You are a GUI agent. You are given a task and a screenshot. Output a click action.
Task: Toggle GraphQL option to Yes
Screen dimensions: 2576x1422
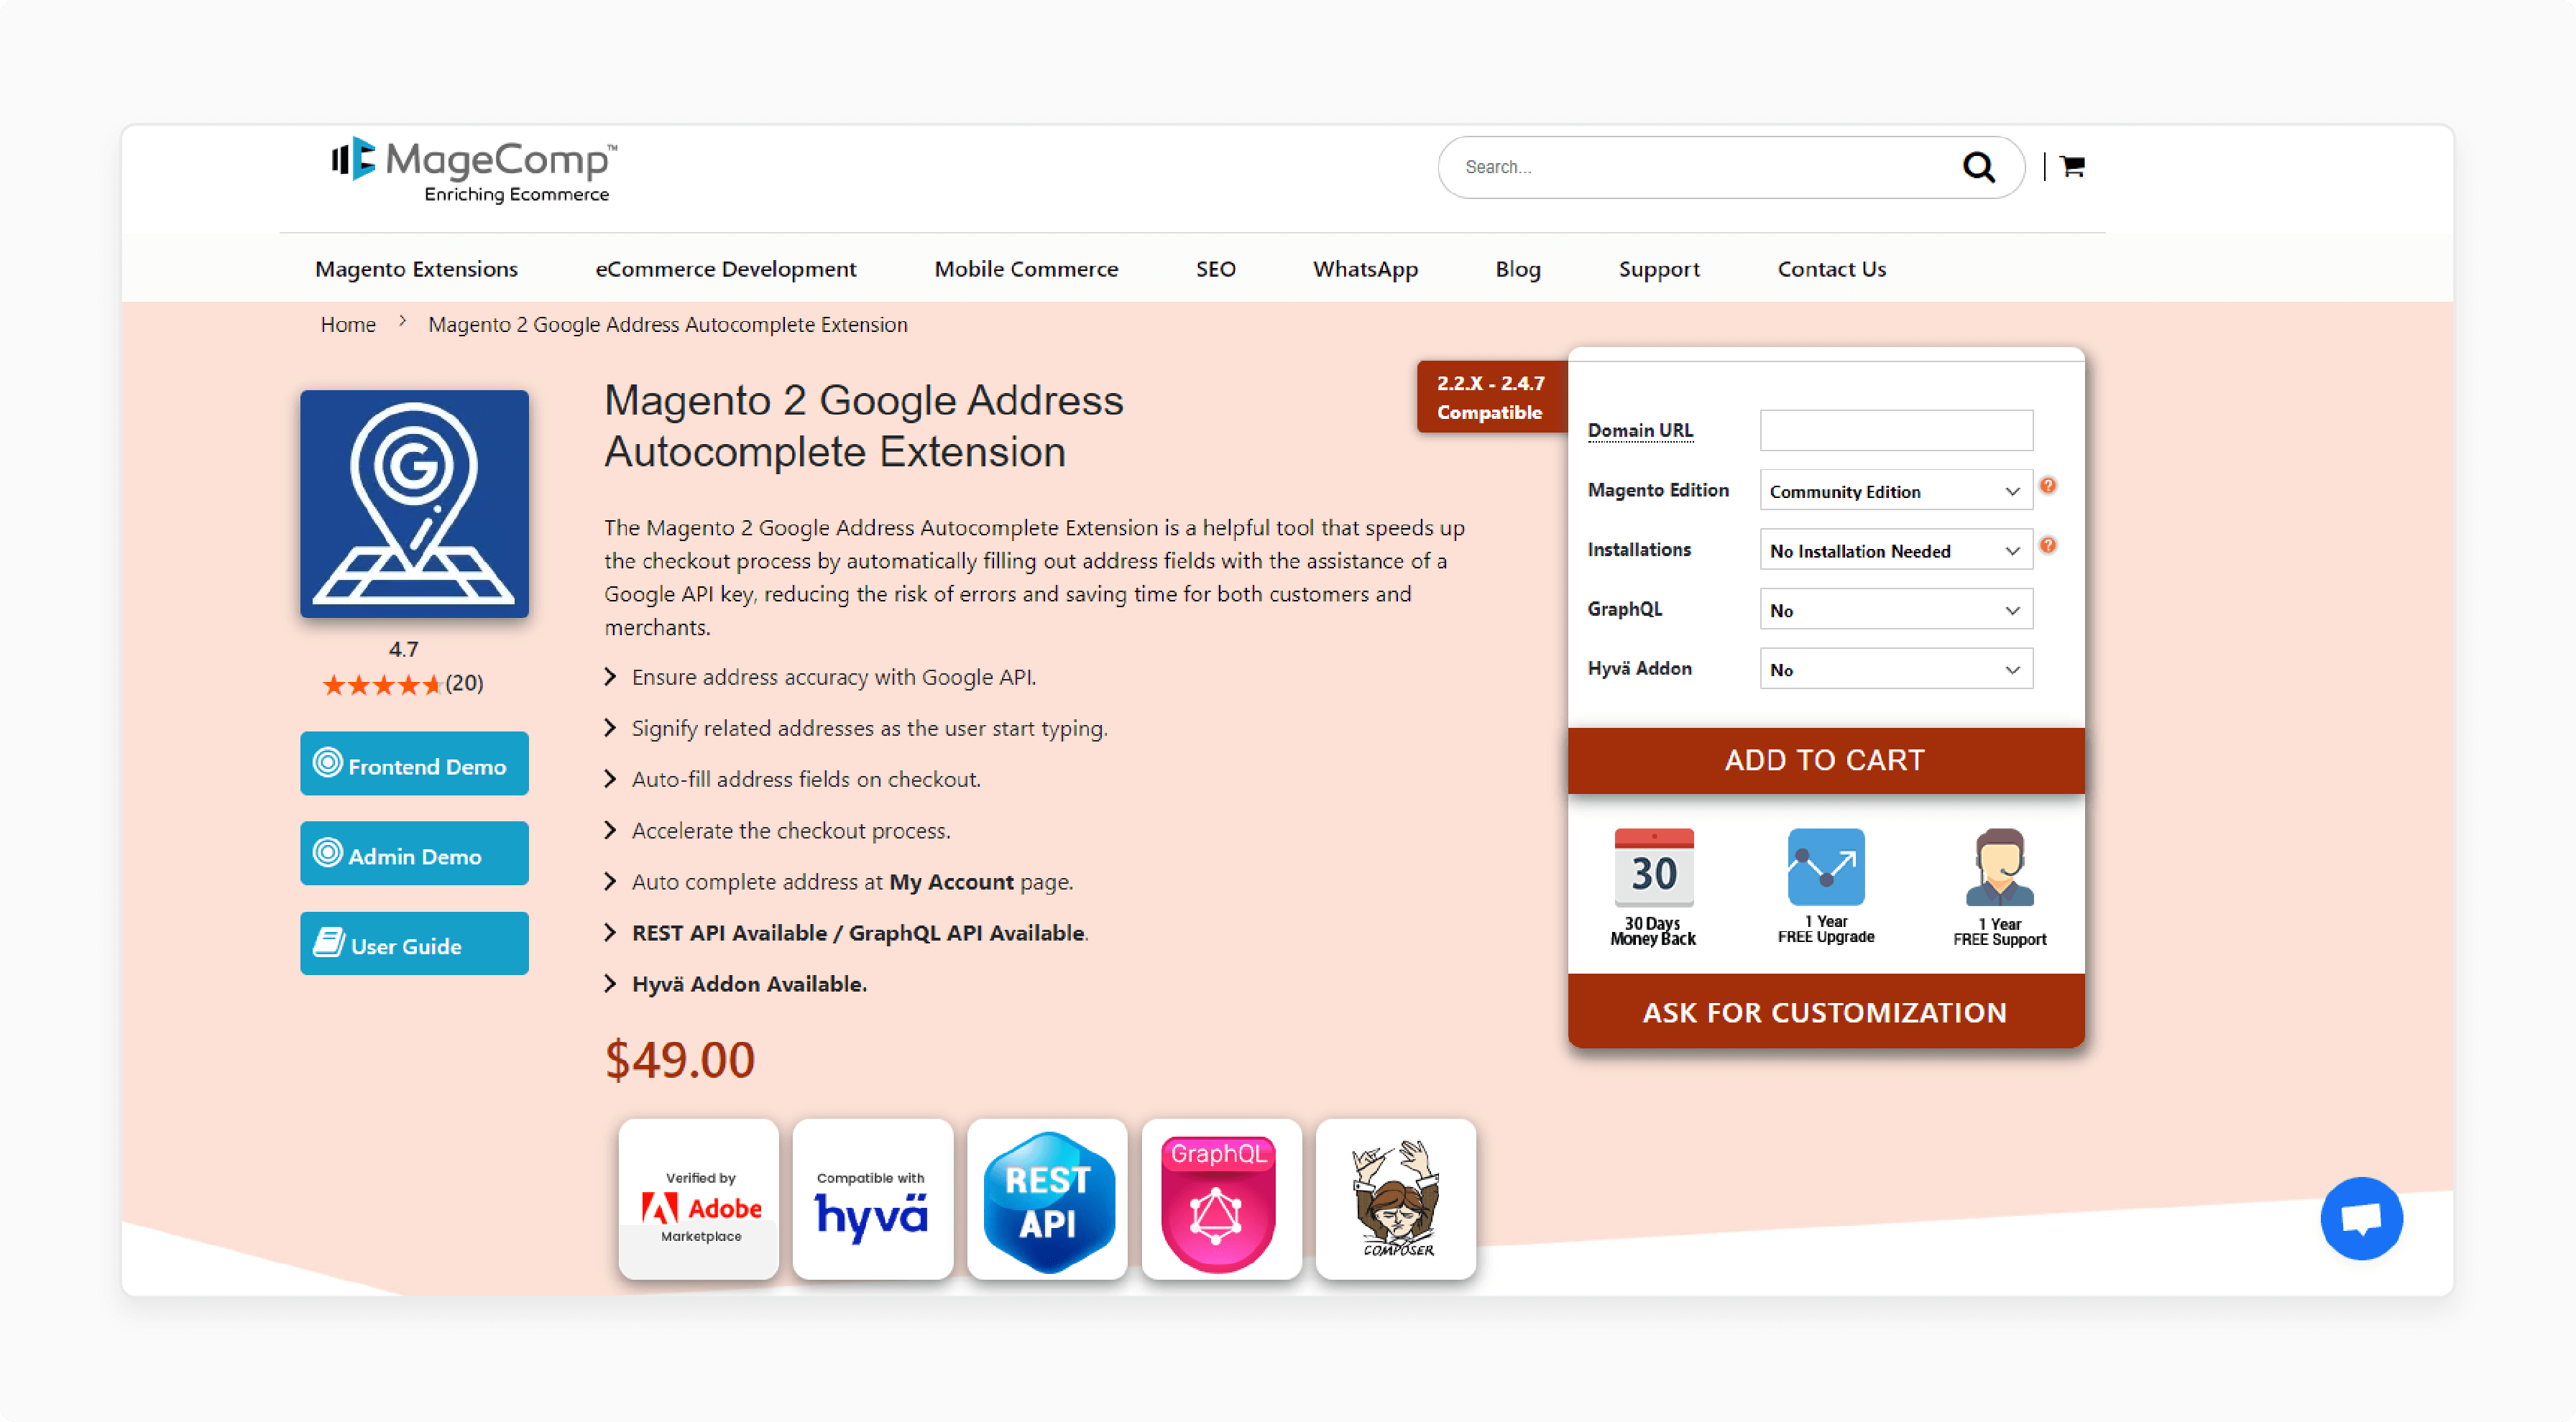1897,609
